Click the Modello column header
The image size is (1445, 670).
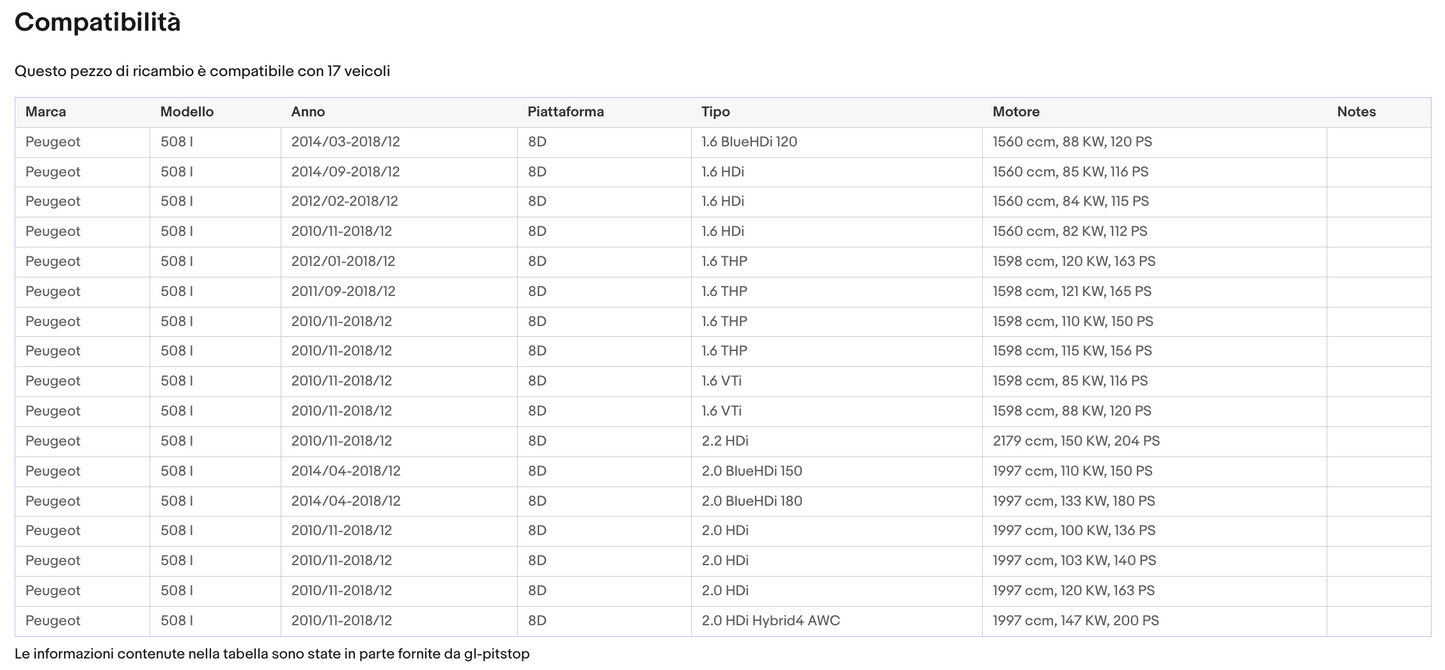(187, 112)
